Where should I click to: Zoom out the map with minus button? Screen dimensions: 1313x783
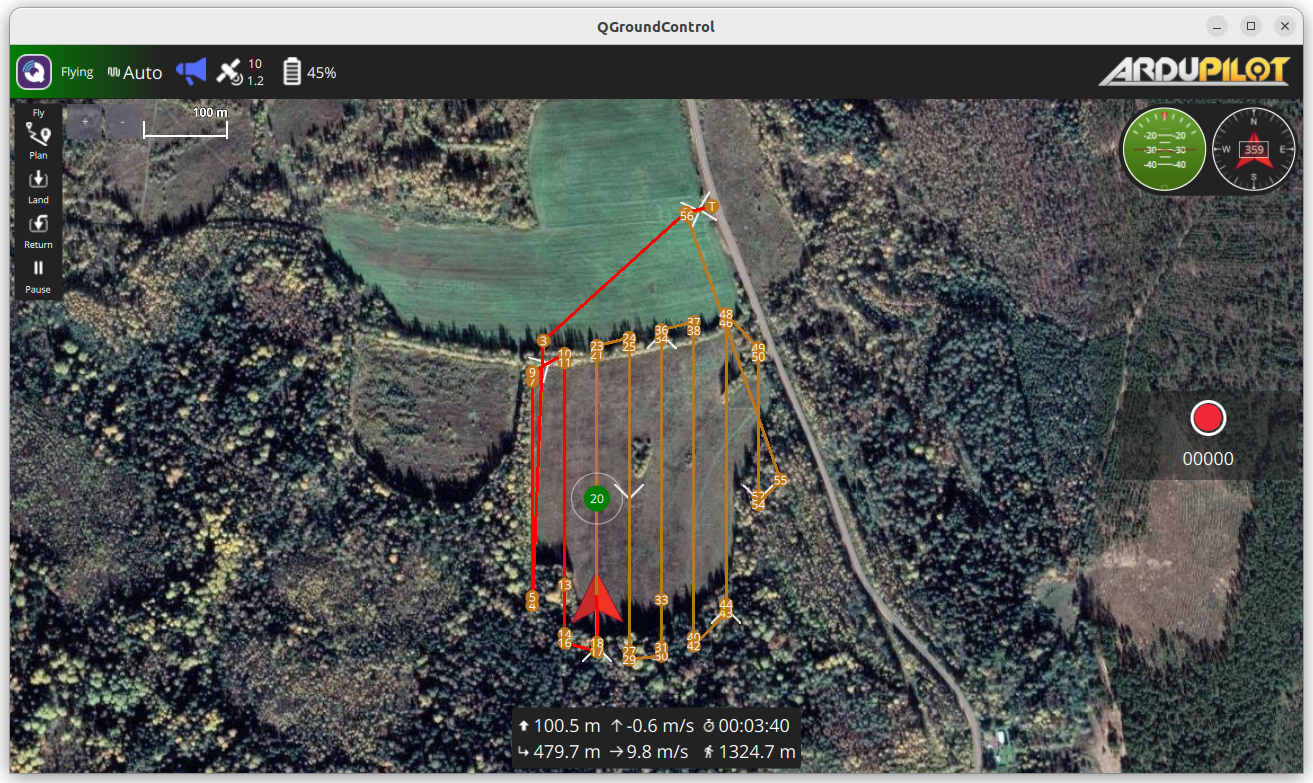point(122,122)
